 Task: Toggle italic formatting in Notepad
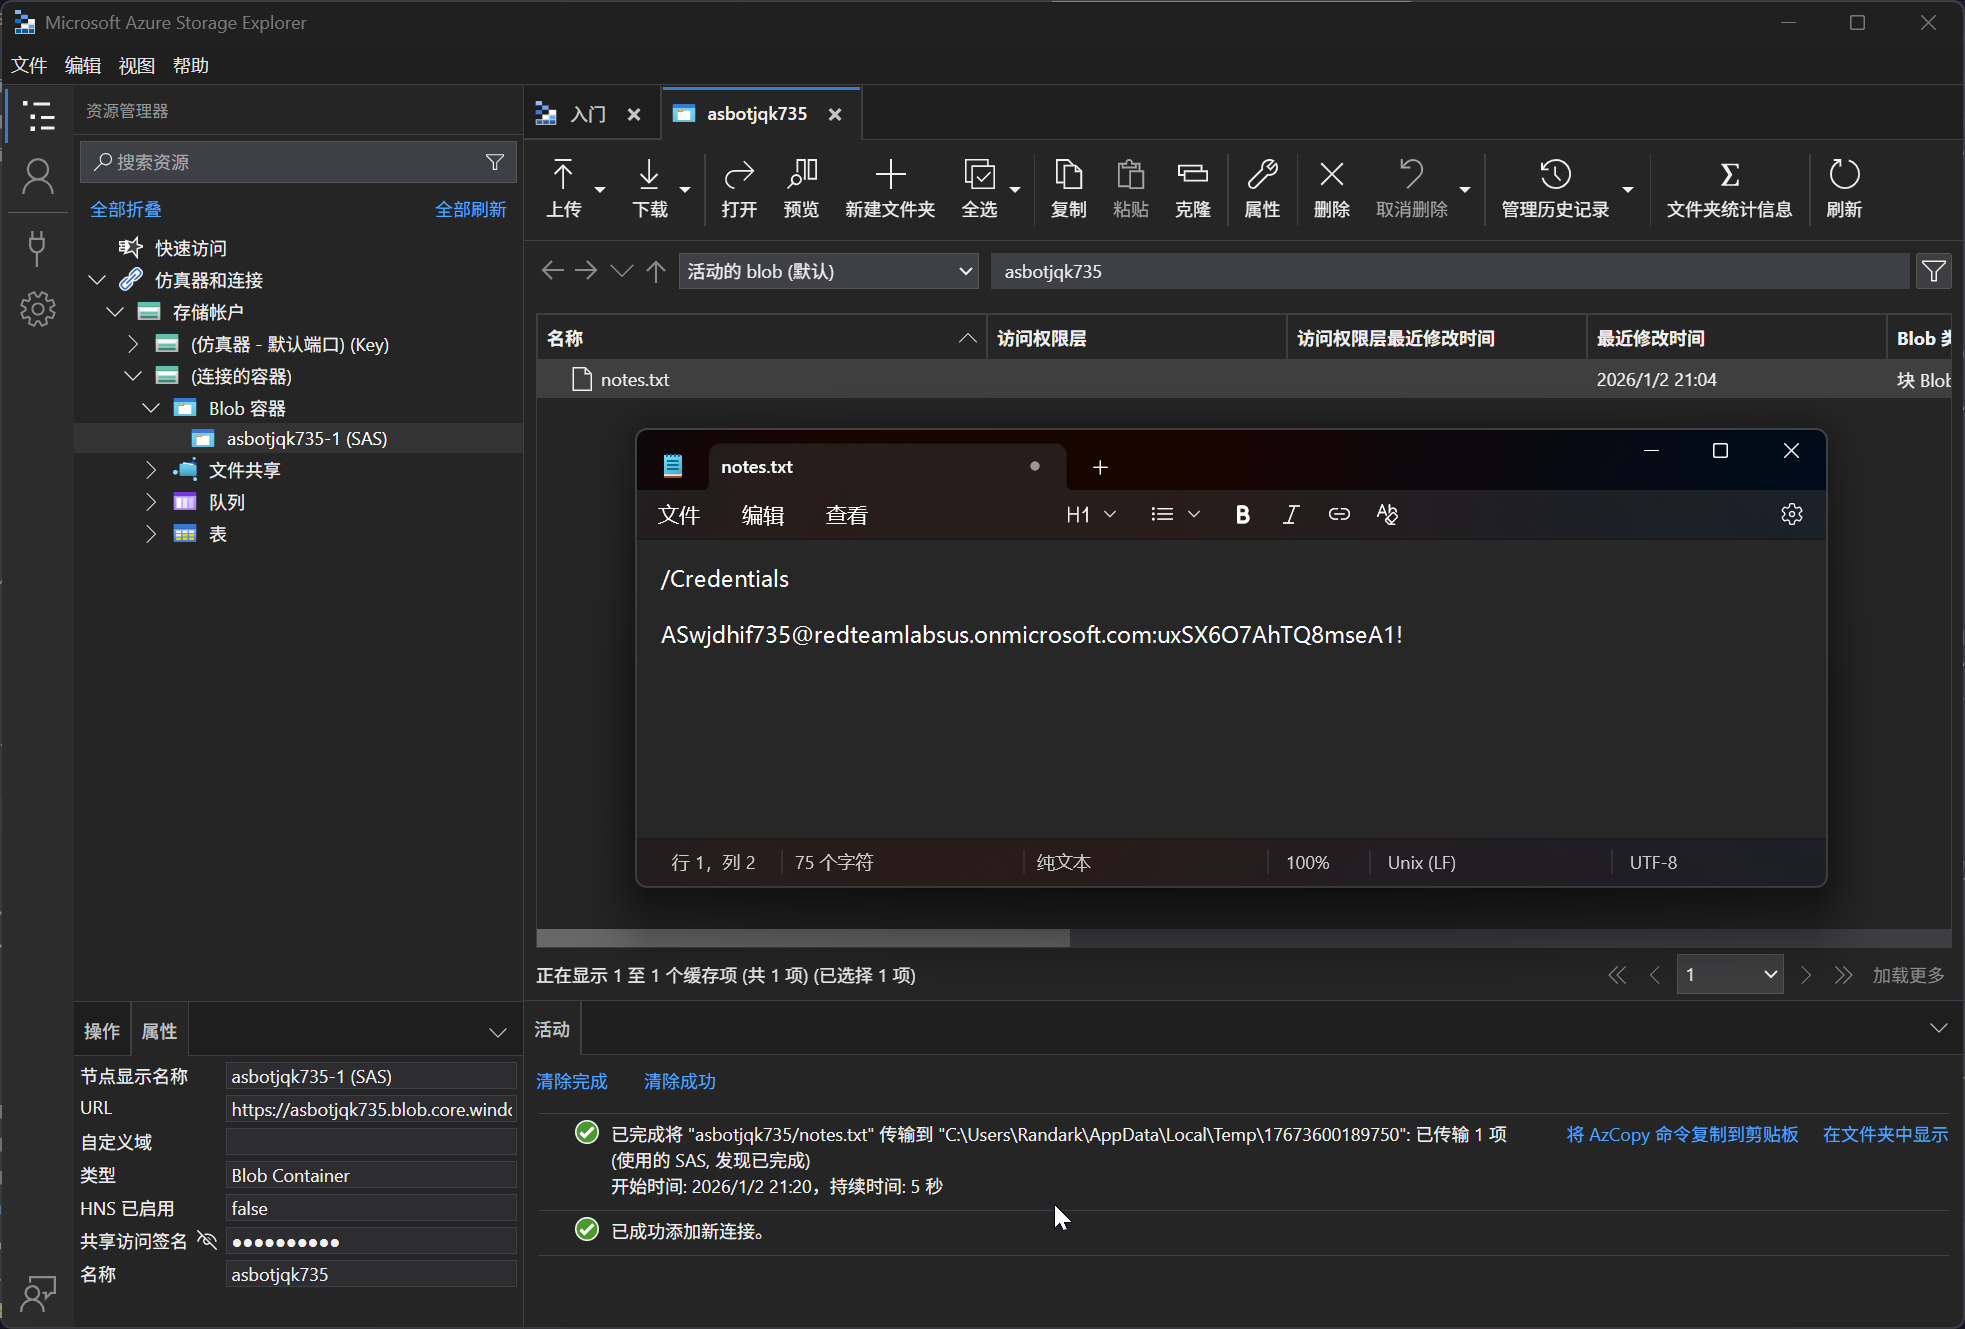click(1290, 514)
